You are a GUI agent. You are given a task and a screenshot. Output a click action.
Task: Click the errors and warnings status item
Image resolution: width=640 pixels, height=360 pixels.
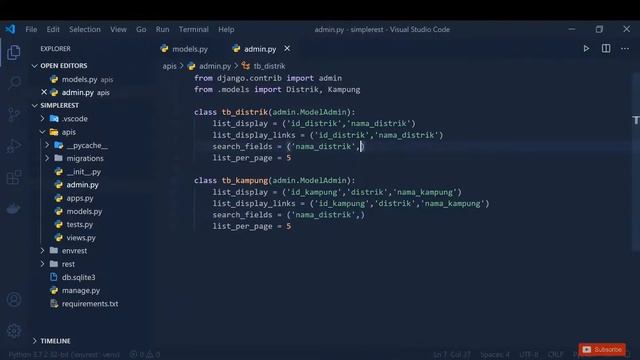tap(144, 354)
